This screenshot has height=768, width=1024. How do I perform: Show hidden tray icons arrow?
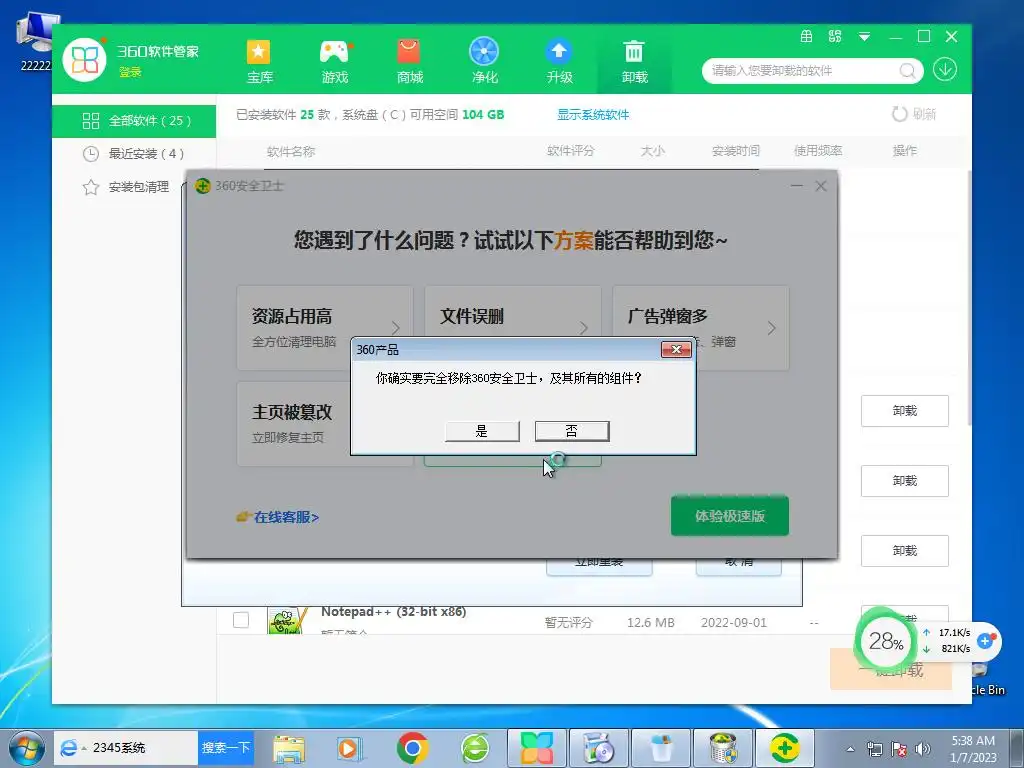(850, 749)
